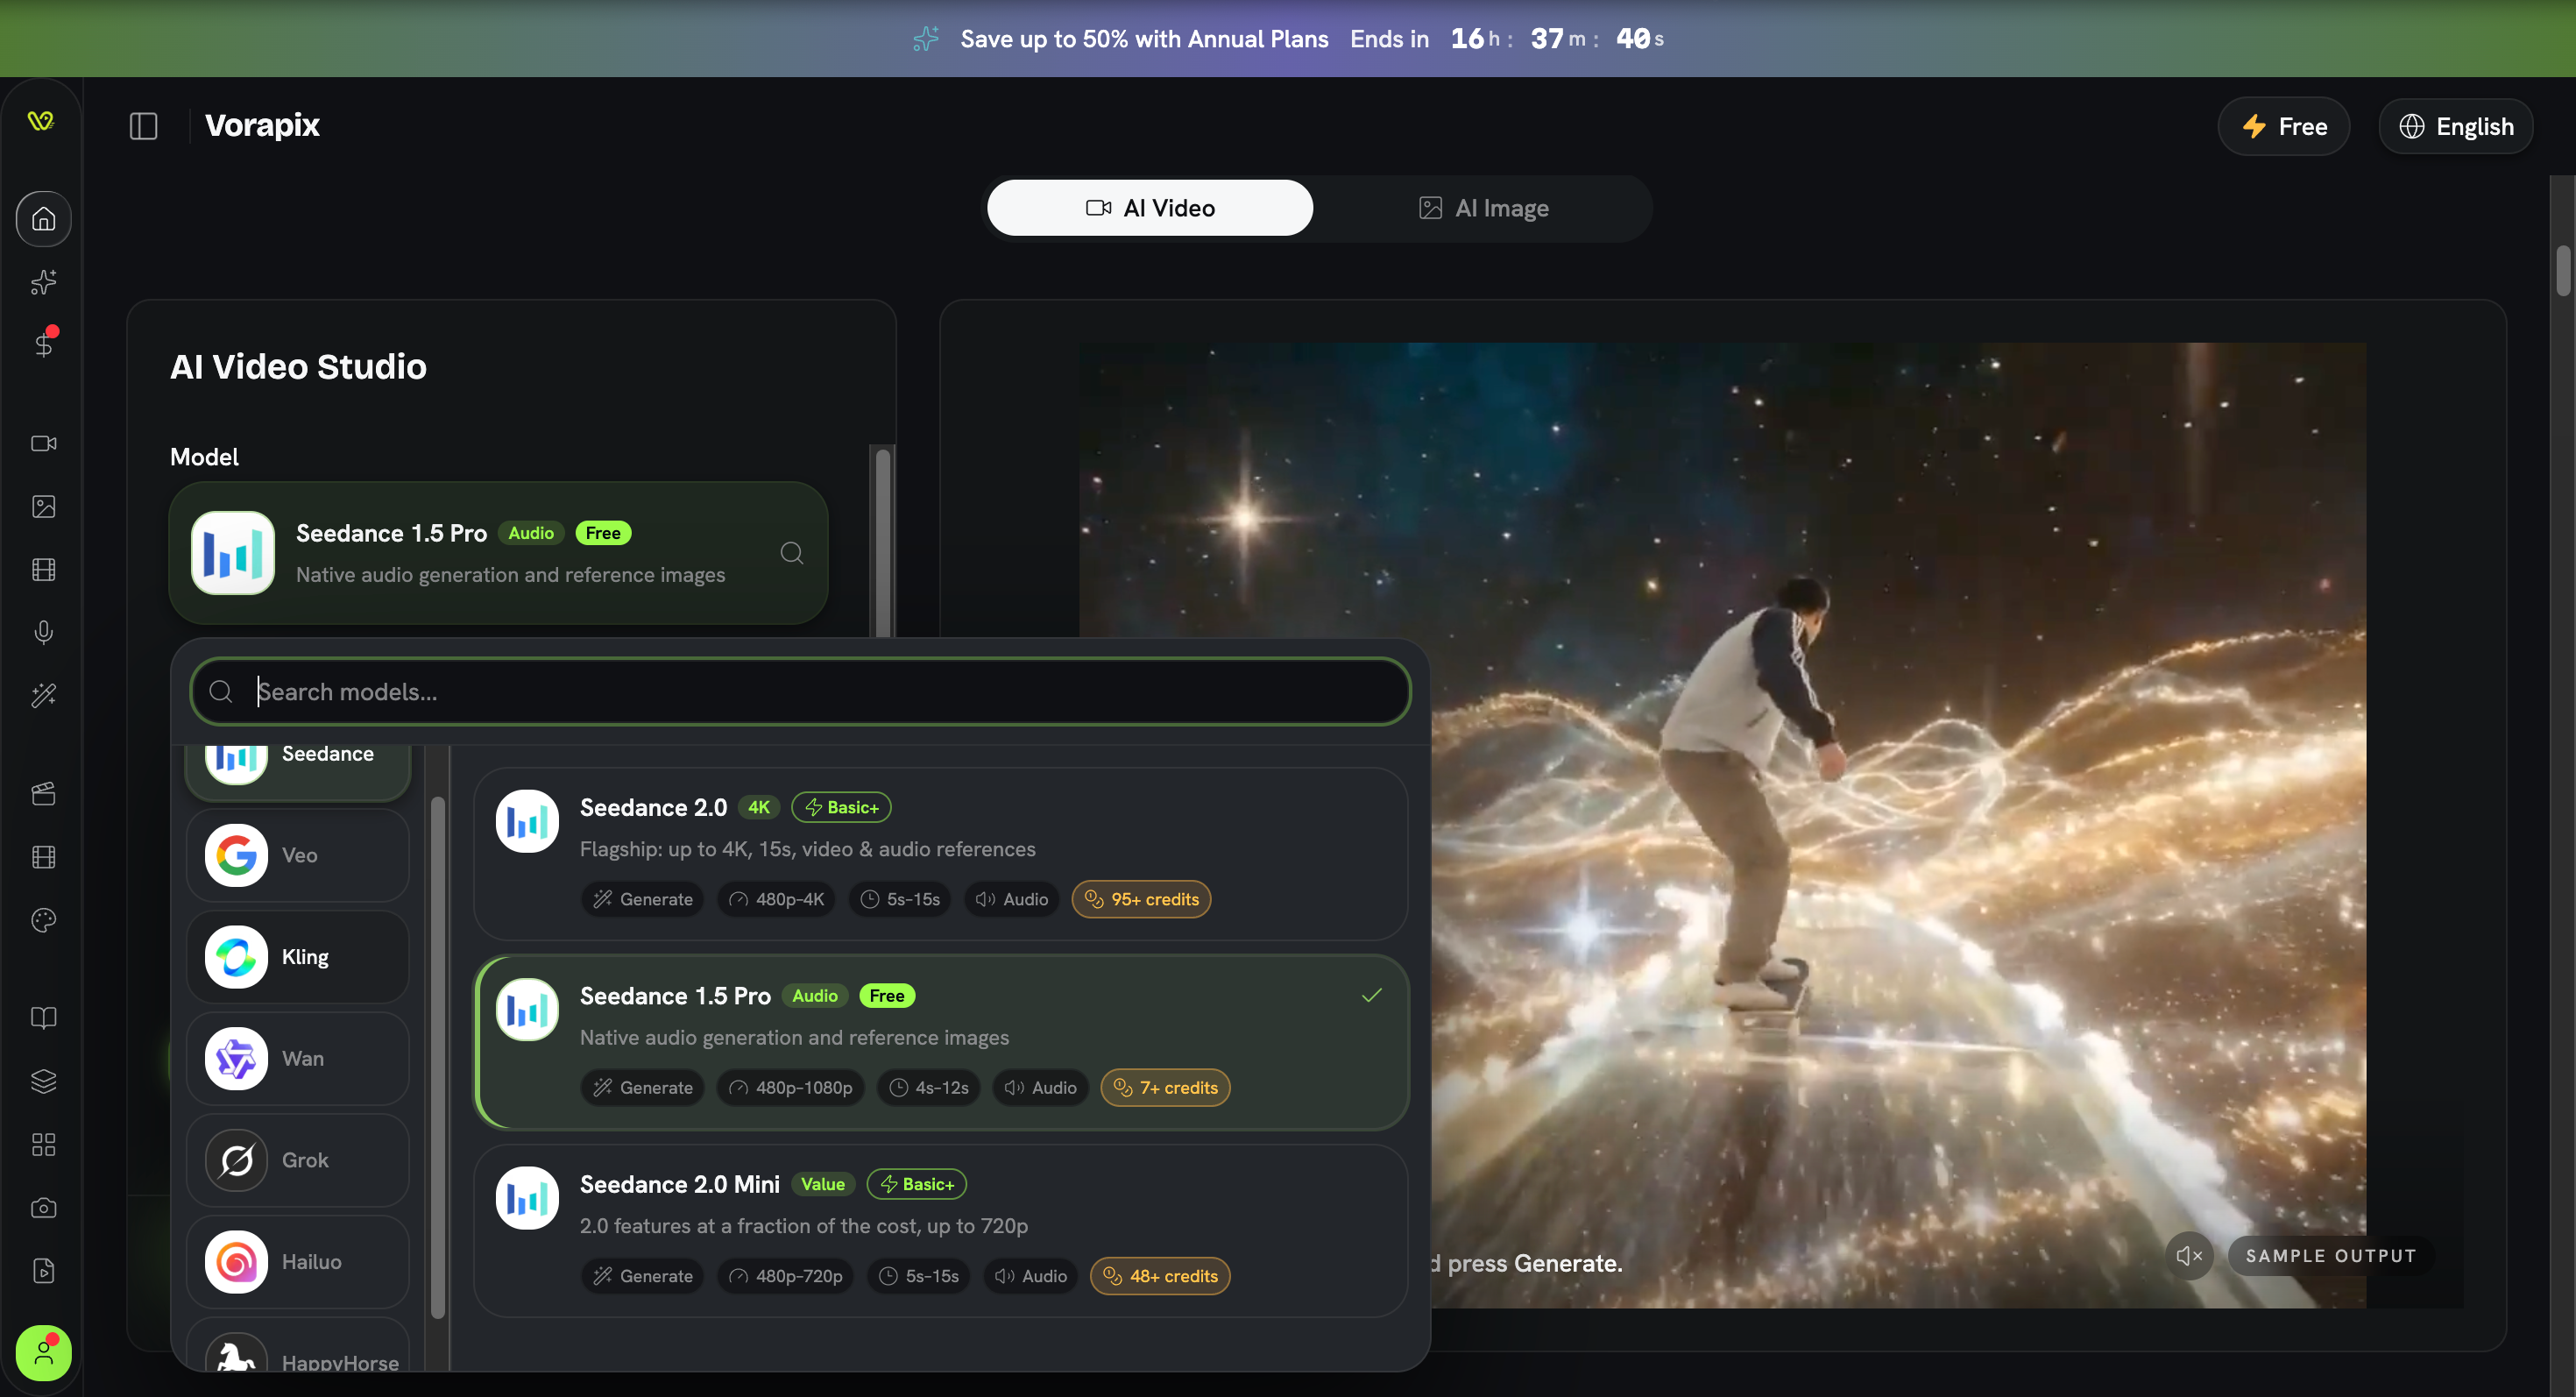Click the Seedance 2.0 model logo icon

click(x=527, y=821)
